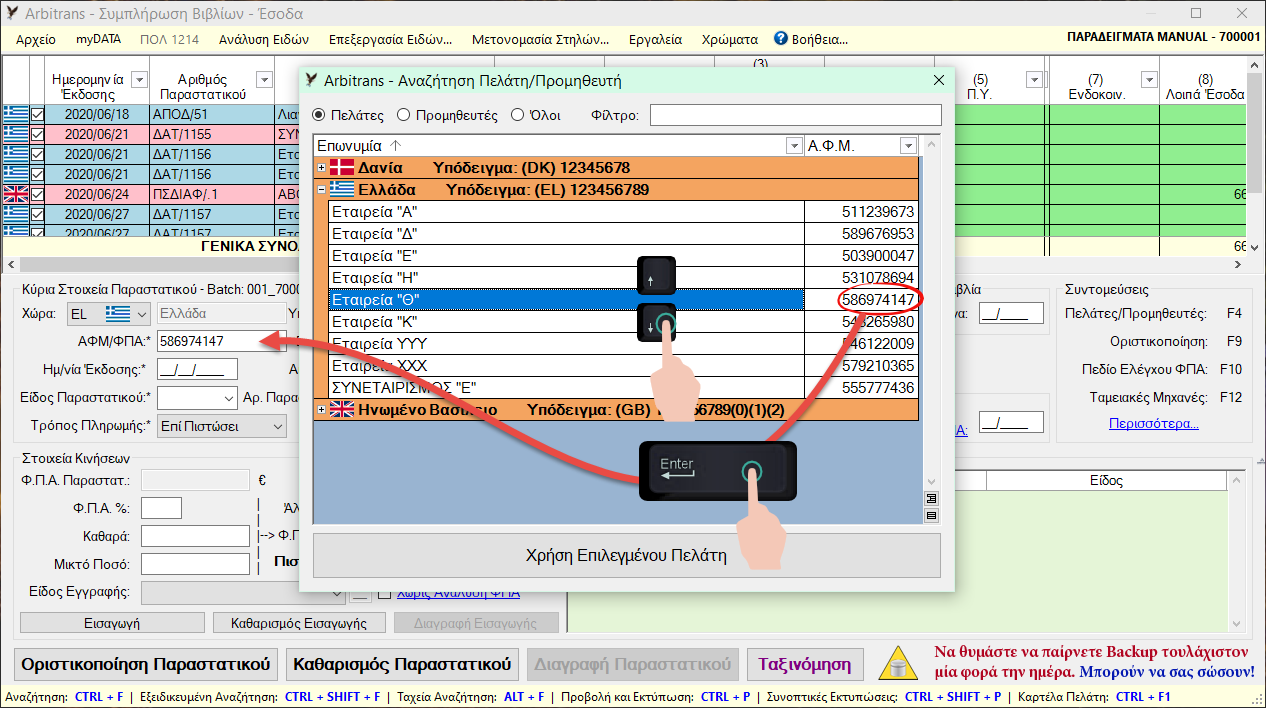Open the Αρχείο menu

[x=37, y=40]
